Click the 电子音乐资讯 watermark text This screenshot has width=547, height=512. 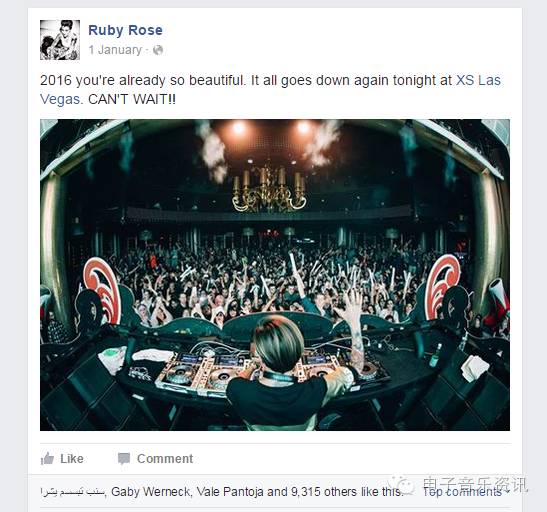[x=475, y=484]
